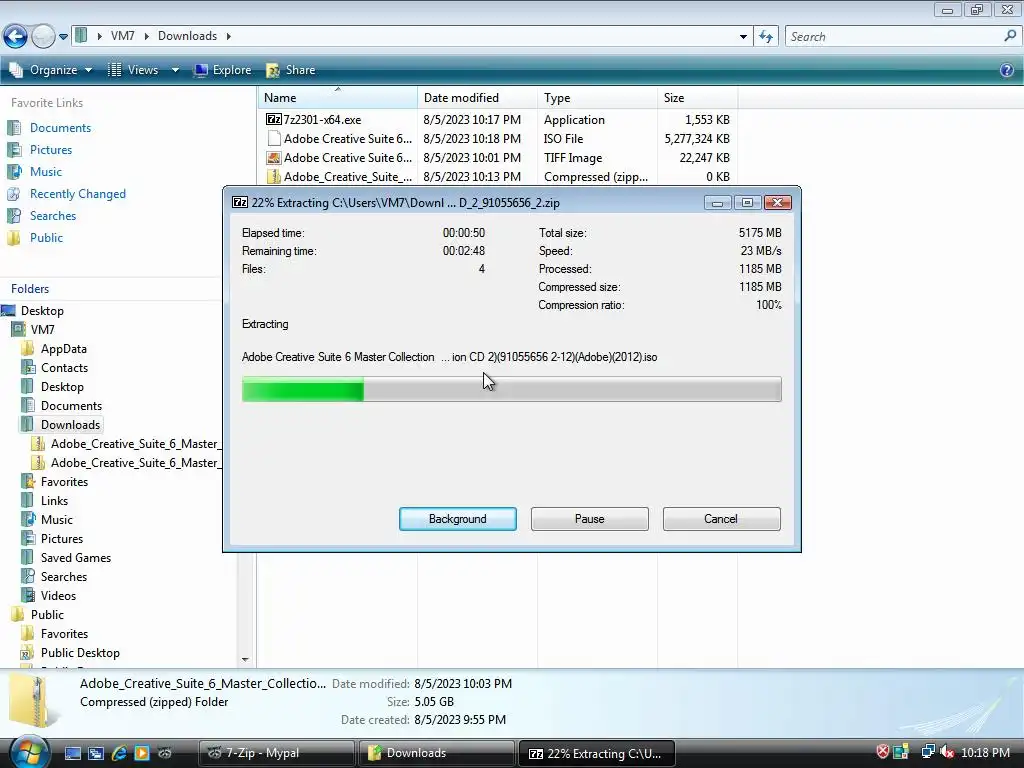Image resolution: width=1024 pixels, height=768 pixels.
Task: Select Downloads folder in tree
Action: [71, 424]
